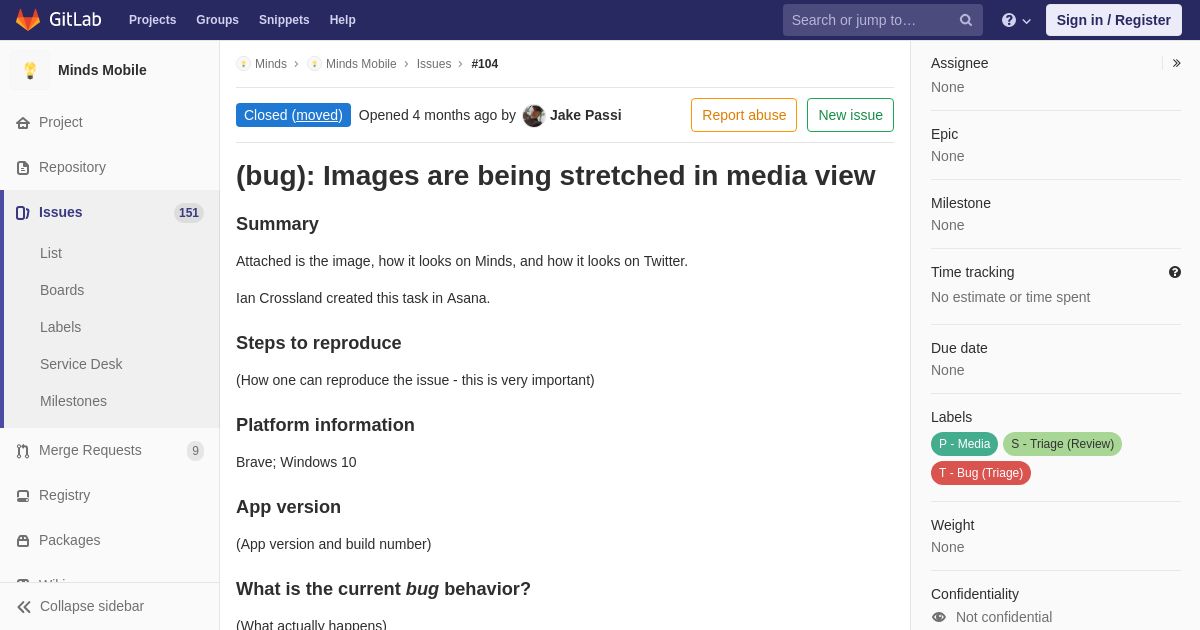Click the Summary heading
The width and height of the screenshot is (1200, 630).
tap(277, 224)
